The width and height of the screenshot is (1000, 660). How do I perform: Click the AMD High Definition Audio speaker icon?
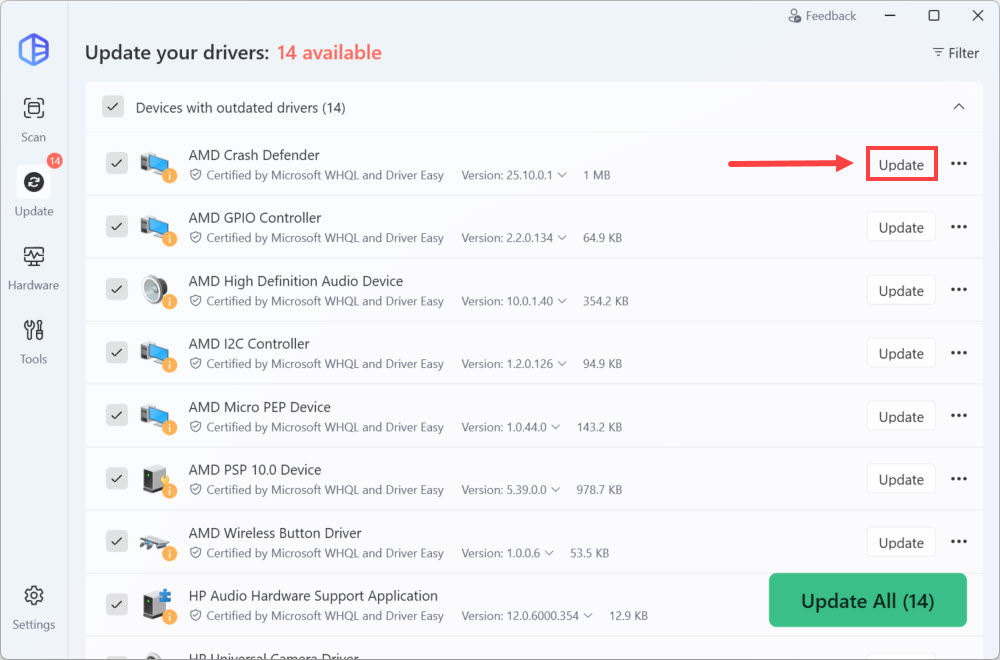[x=156, y=290]
